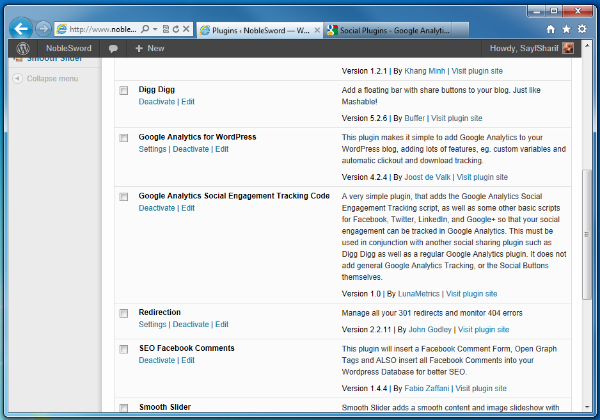This screenshot has width=600, height=420.
Task: Check Google Analytics for WordPress checkbox
Action: click(x=124, y=138)
